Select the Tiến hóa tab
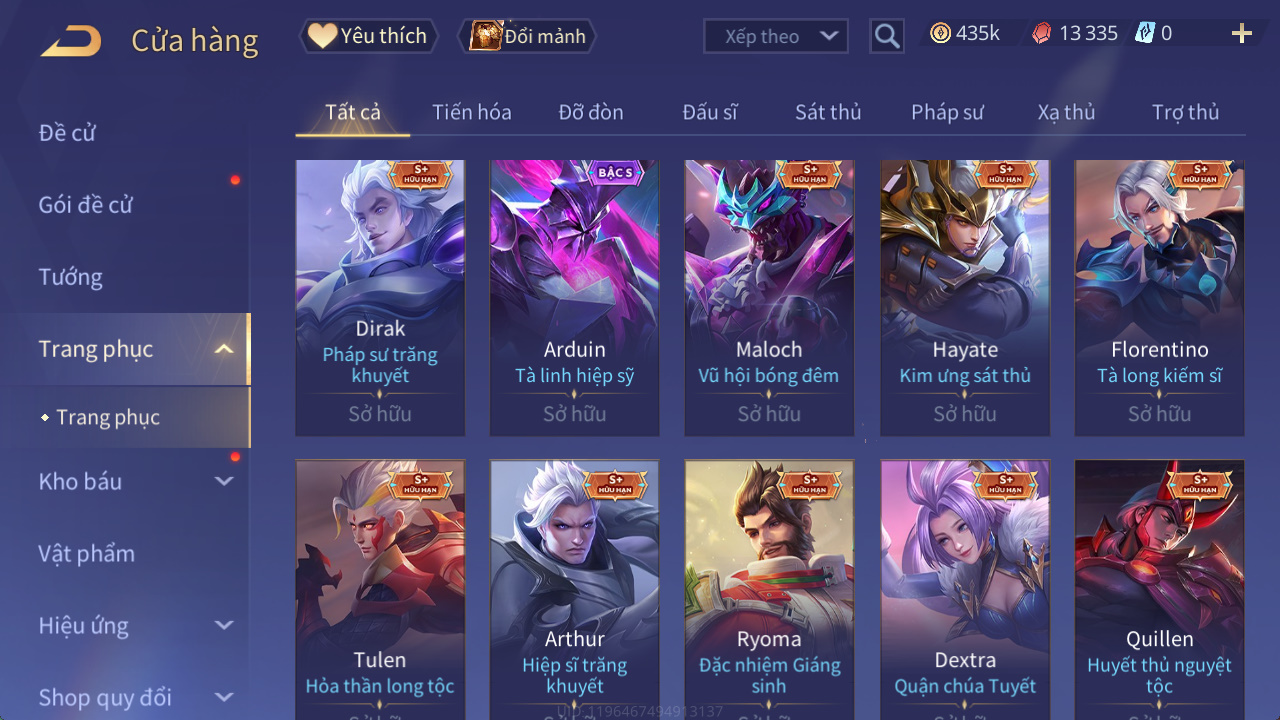The height and width of the screenshot is (720, 1280). pos(472,112)
